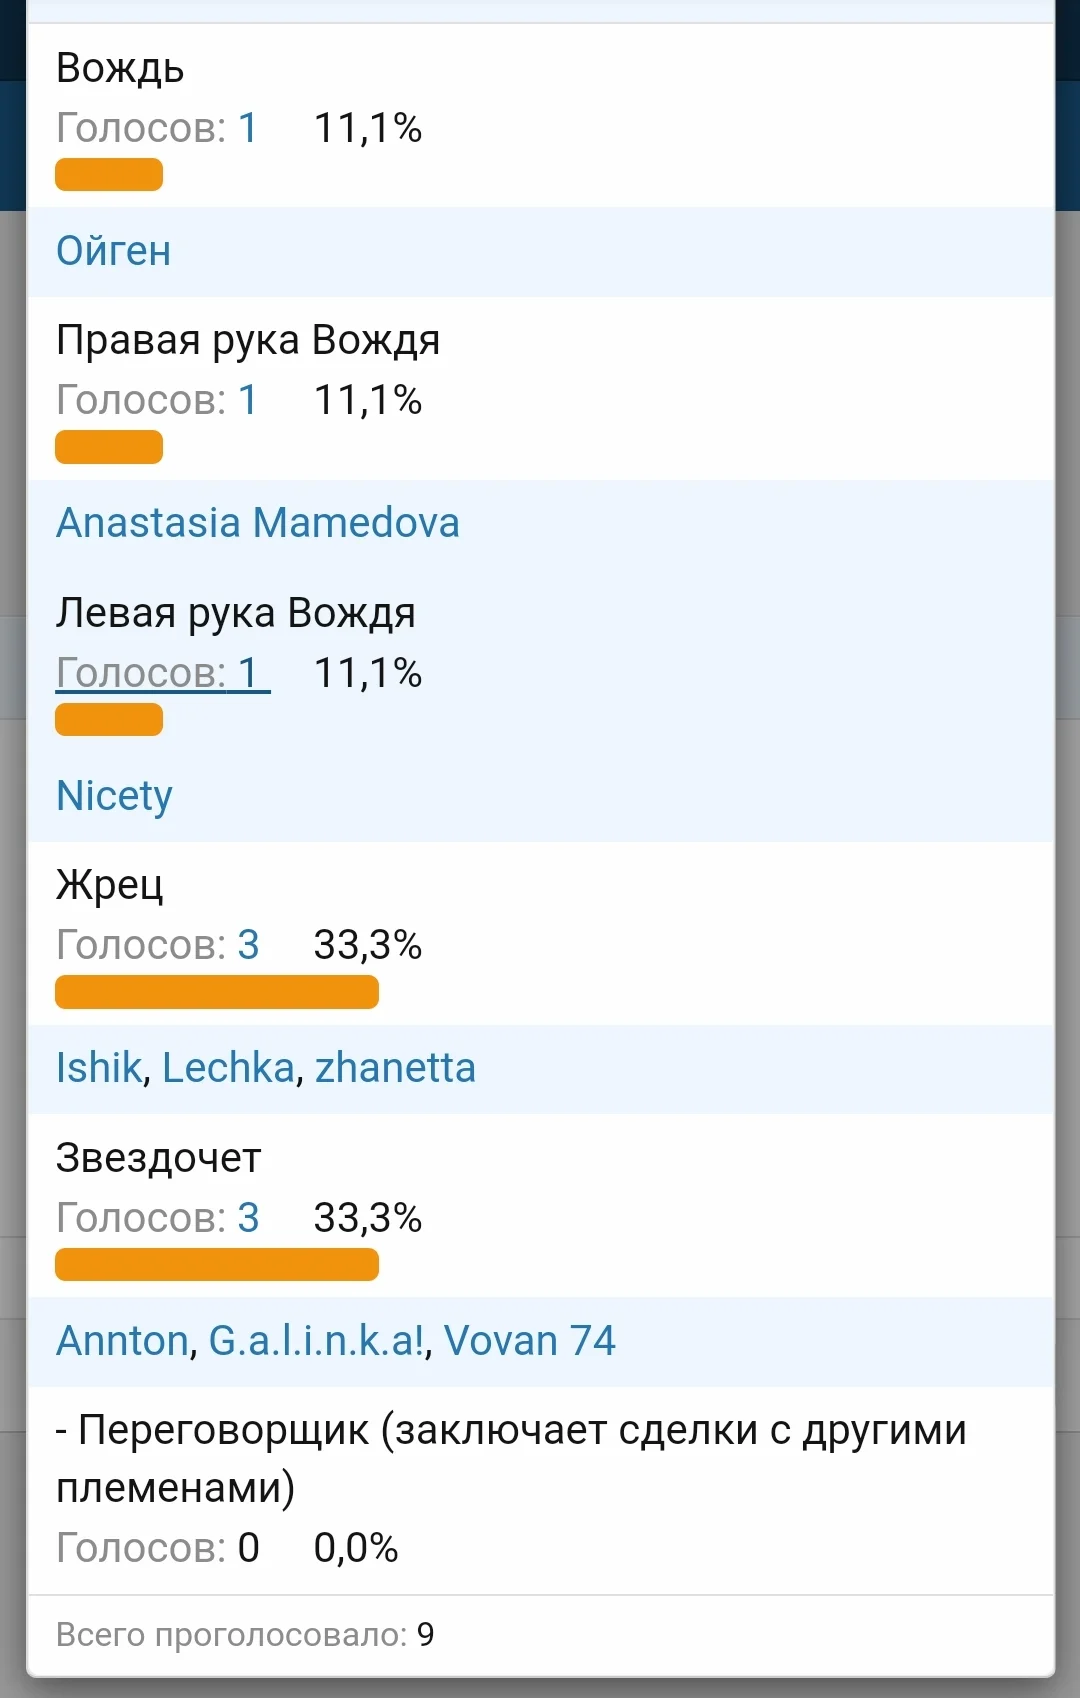
Task: Open Annton's user profile
Action: point(119,1341)
